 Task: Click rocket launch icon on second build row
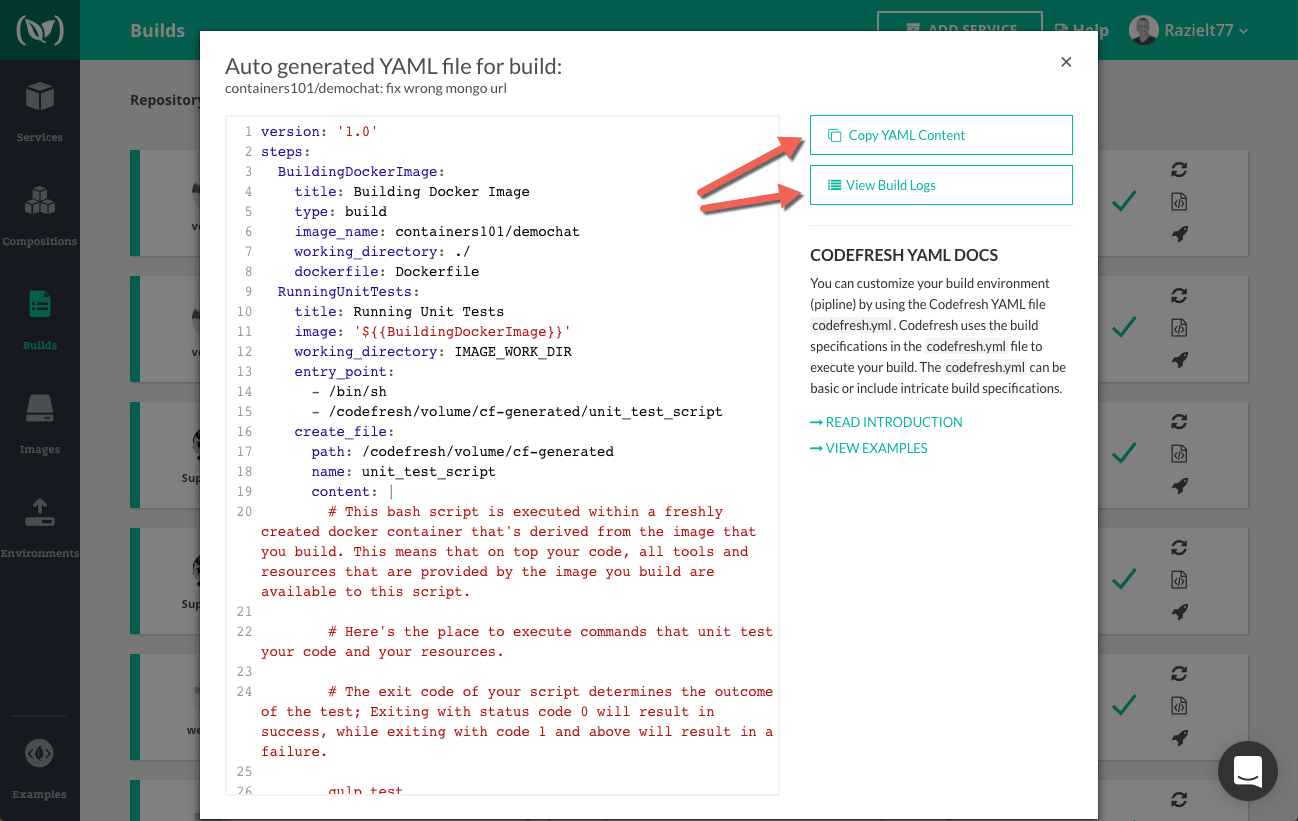point(1179,360)
